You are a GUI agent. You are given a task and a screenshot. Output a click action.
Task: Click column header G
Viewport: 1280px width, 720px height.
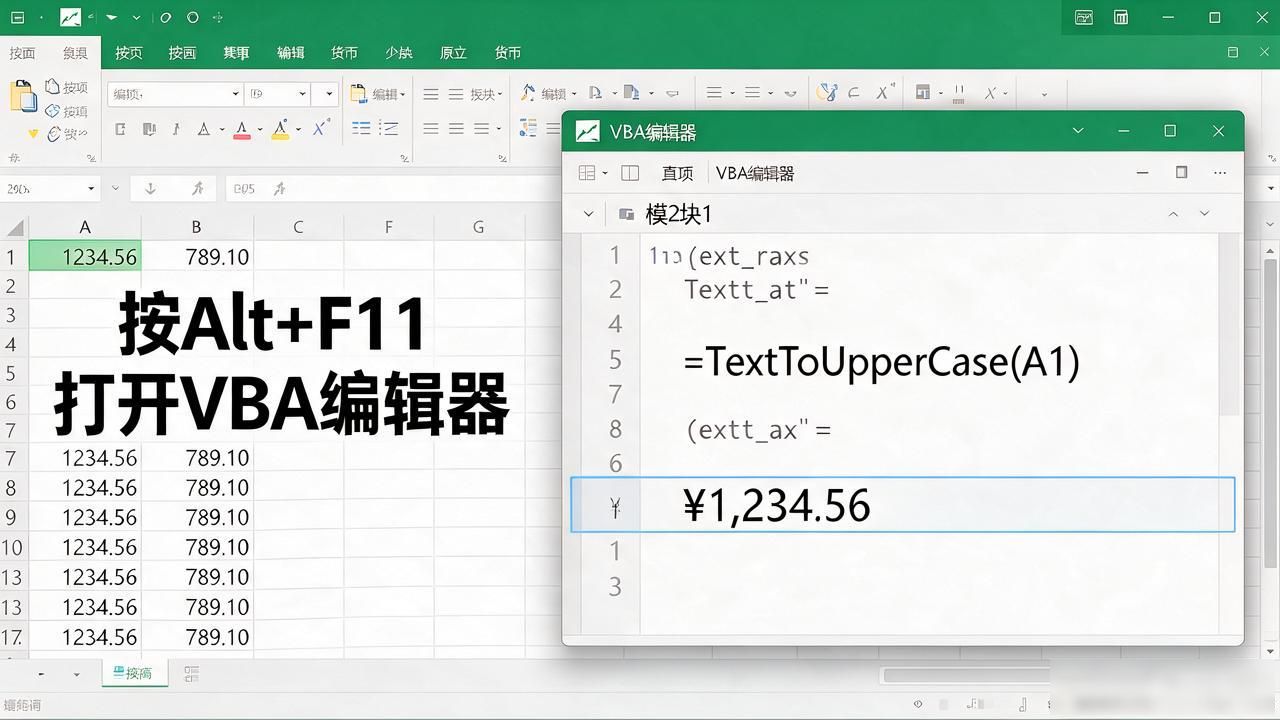click(478, 227)
